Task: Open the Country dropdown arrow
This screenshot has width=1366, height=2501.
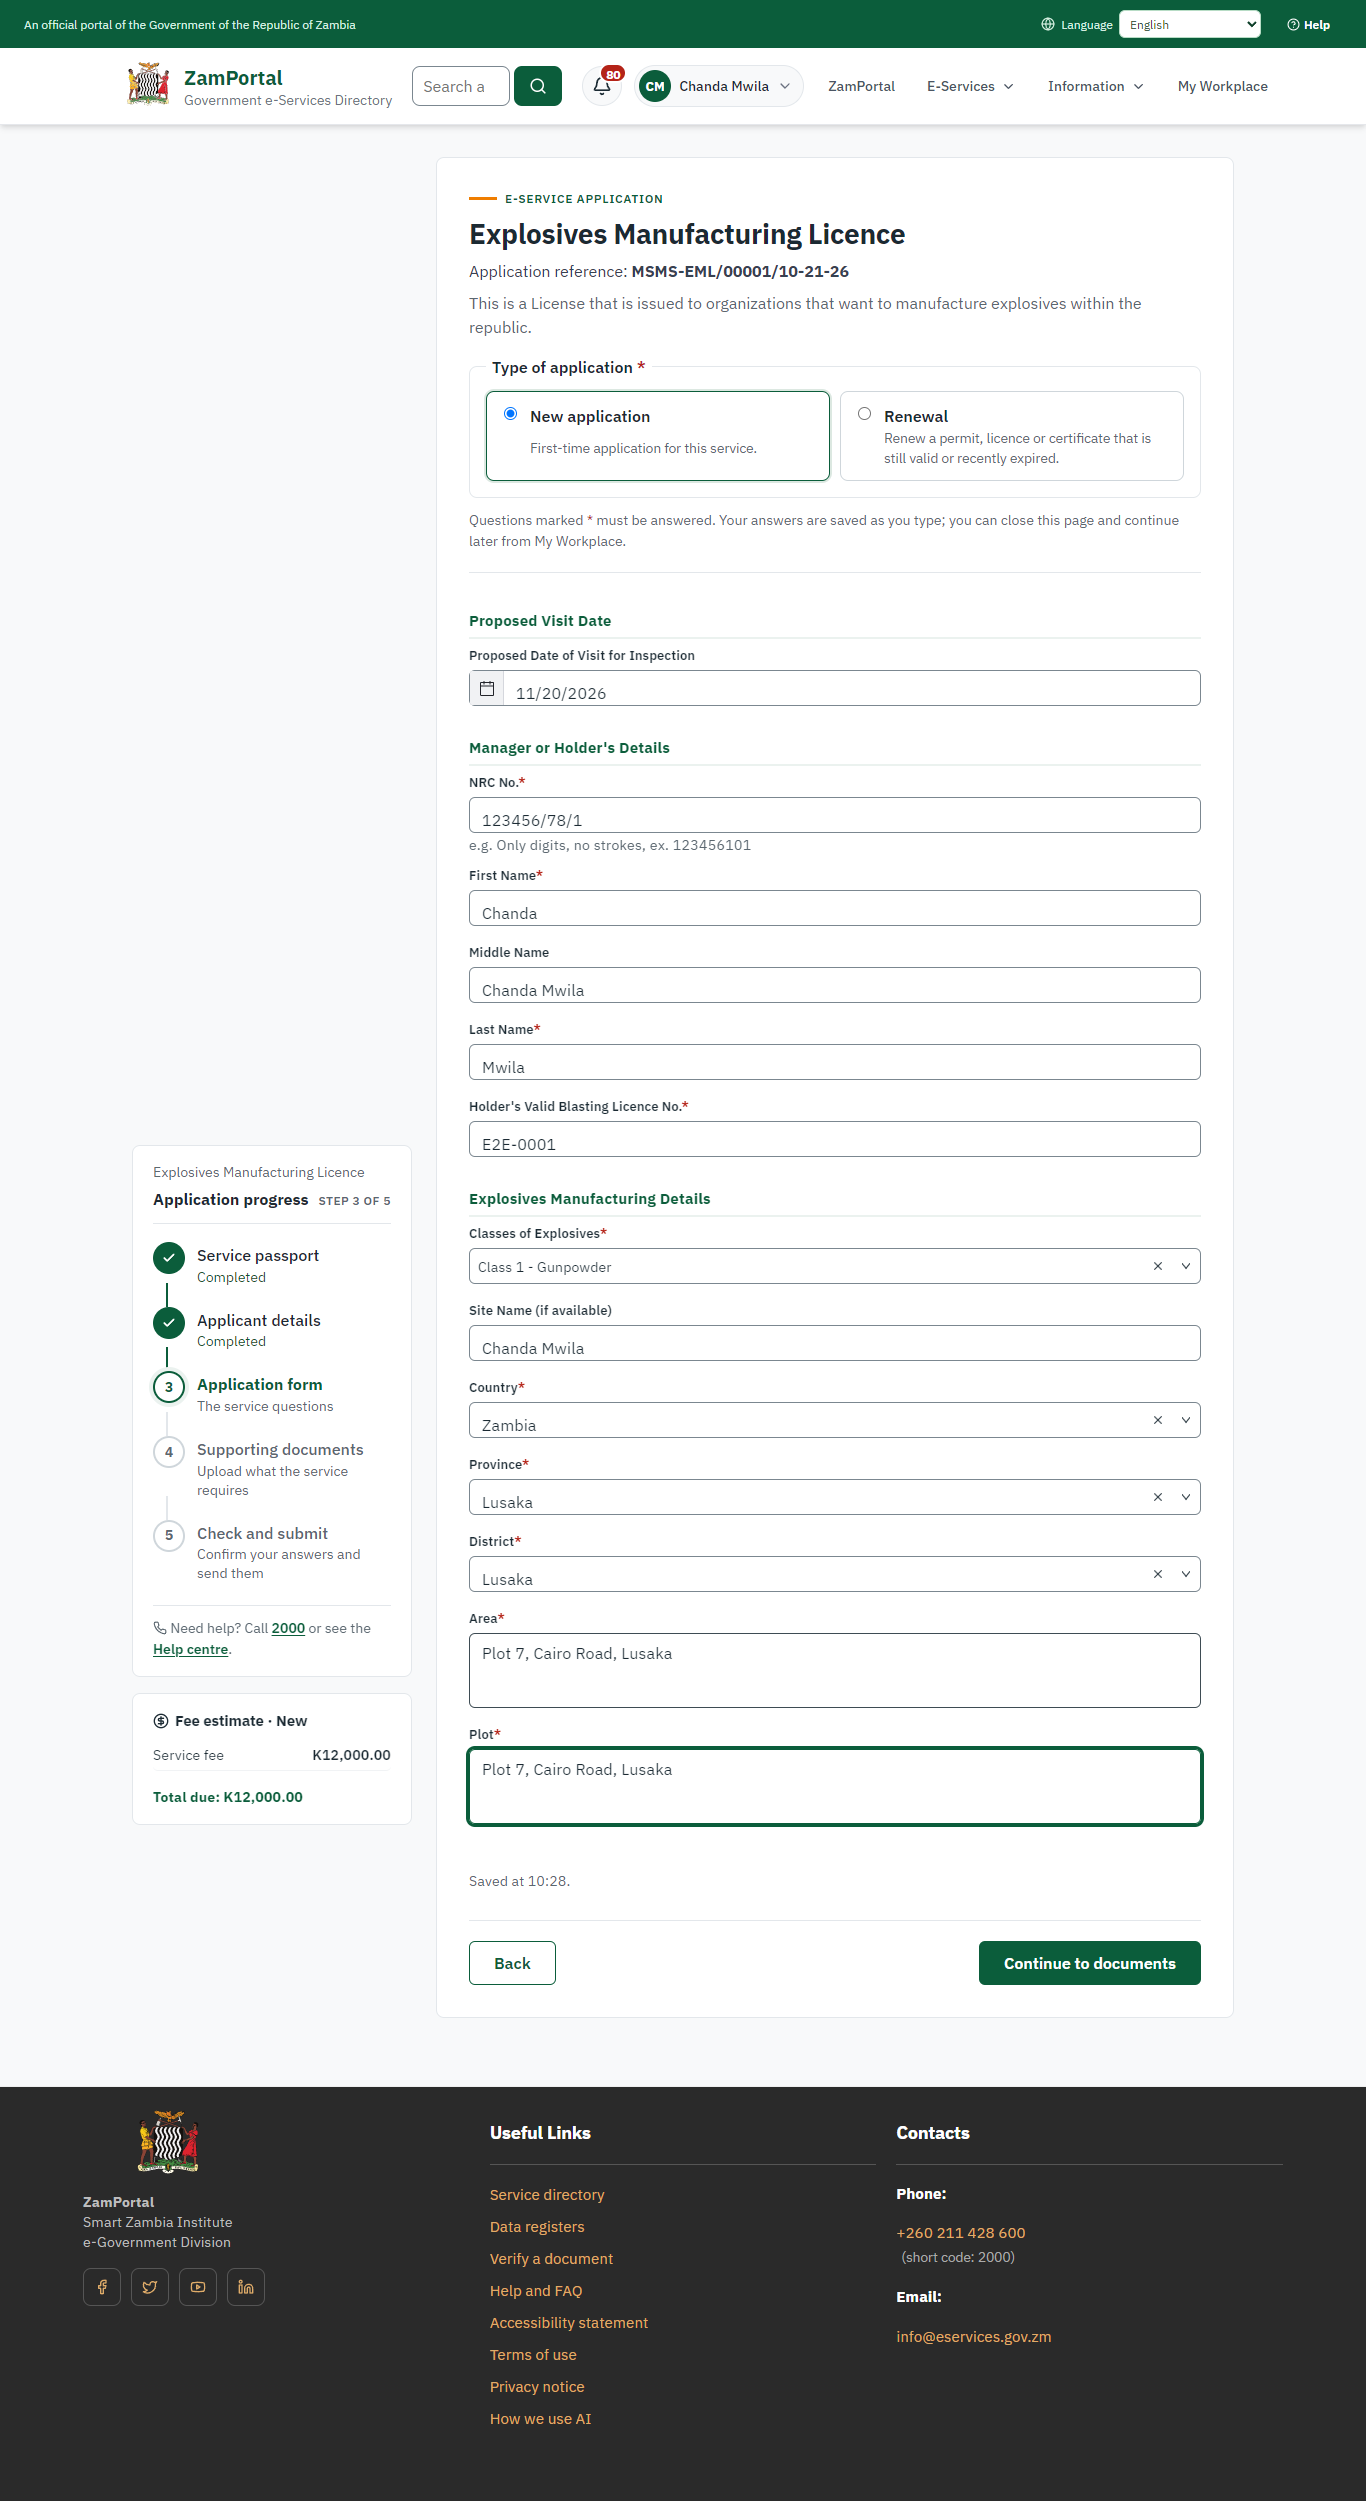Action: [x=1186, y=1420]
